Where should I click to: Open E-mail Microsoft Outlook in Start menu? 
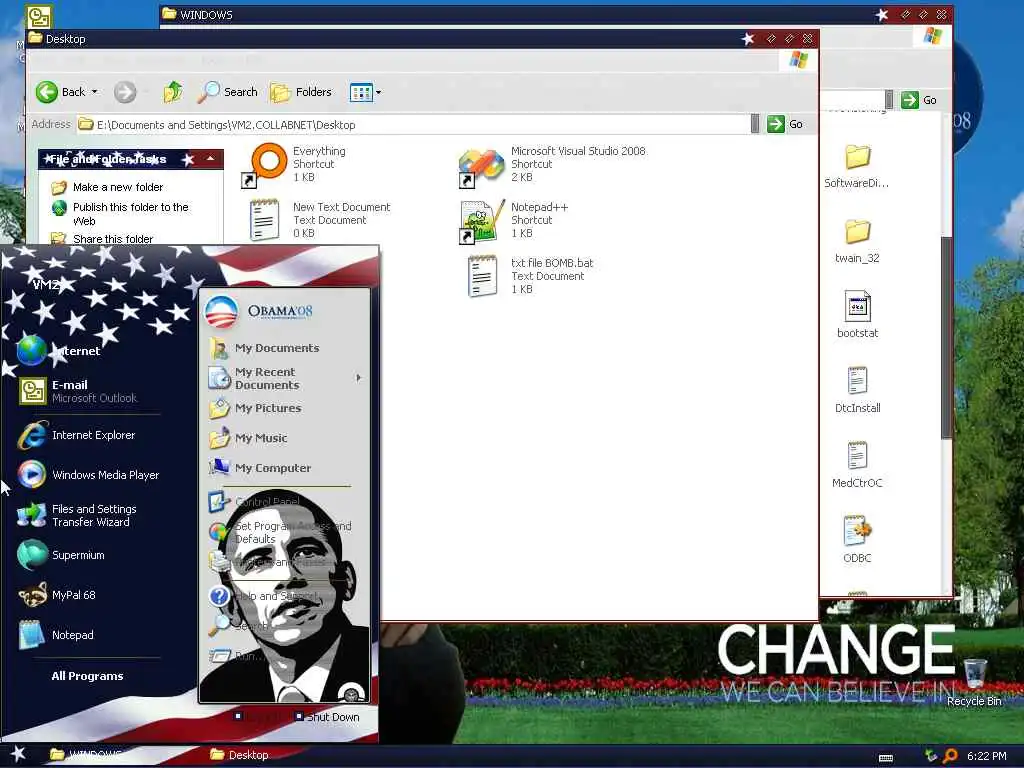tap(77, 391)
